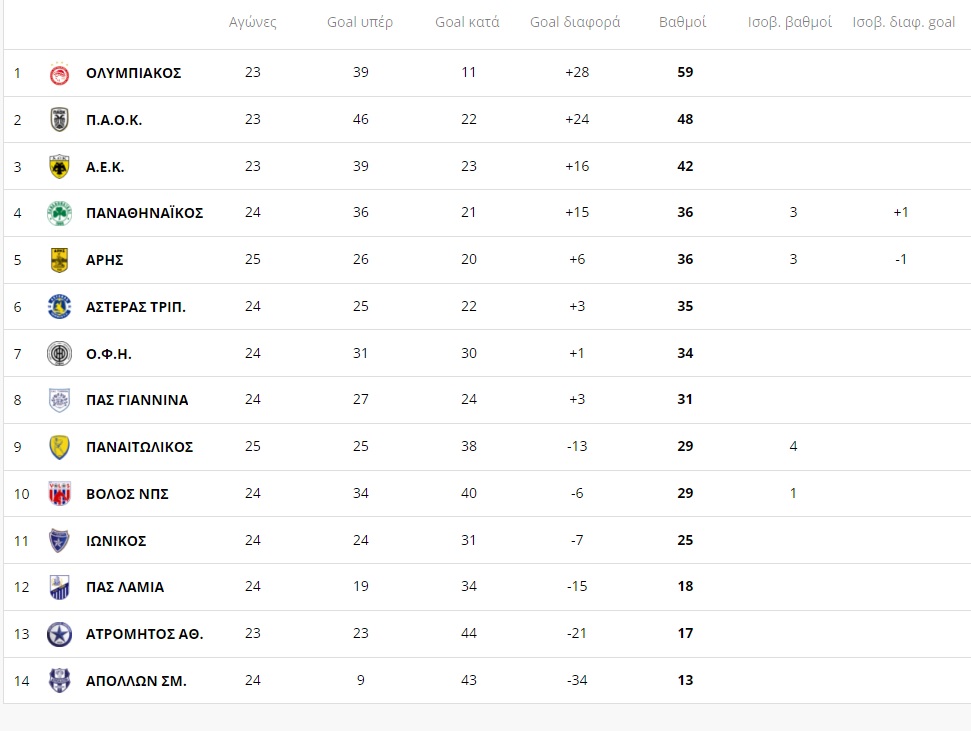971x731 pixels.
Task: Click the ΑΡΗΣ yellow crest
Action: click(59, 260)
